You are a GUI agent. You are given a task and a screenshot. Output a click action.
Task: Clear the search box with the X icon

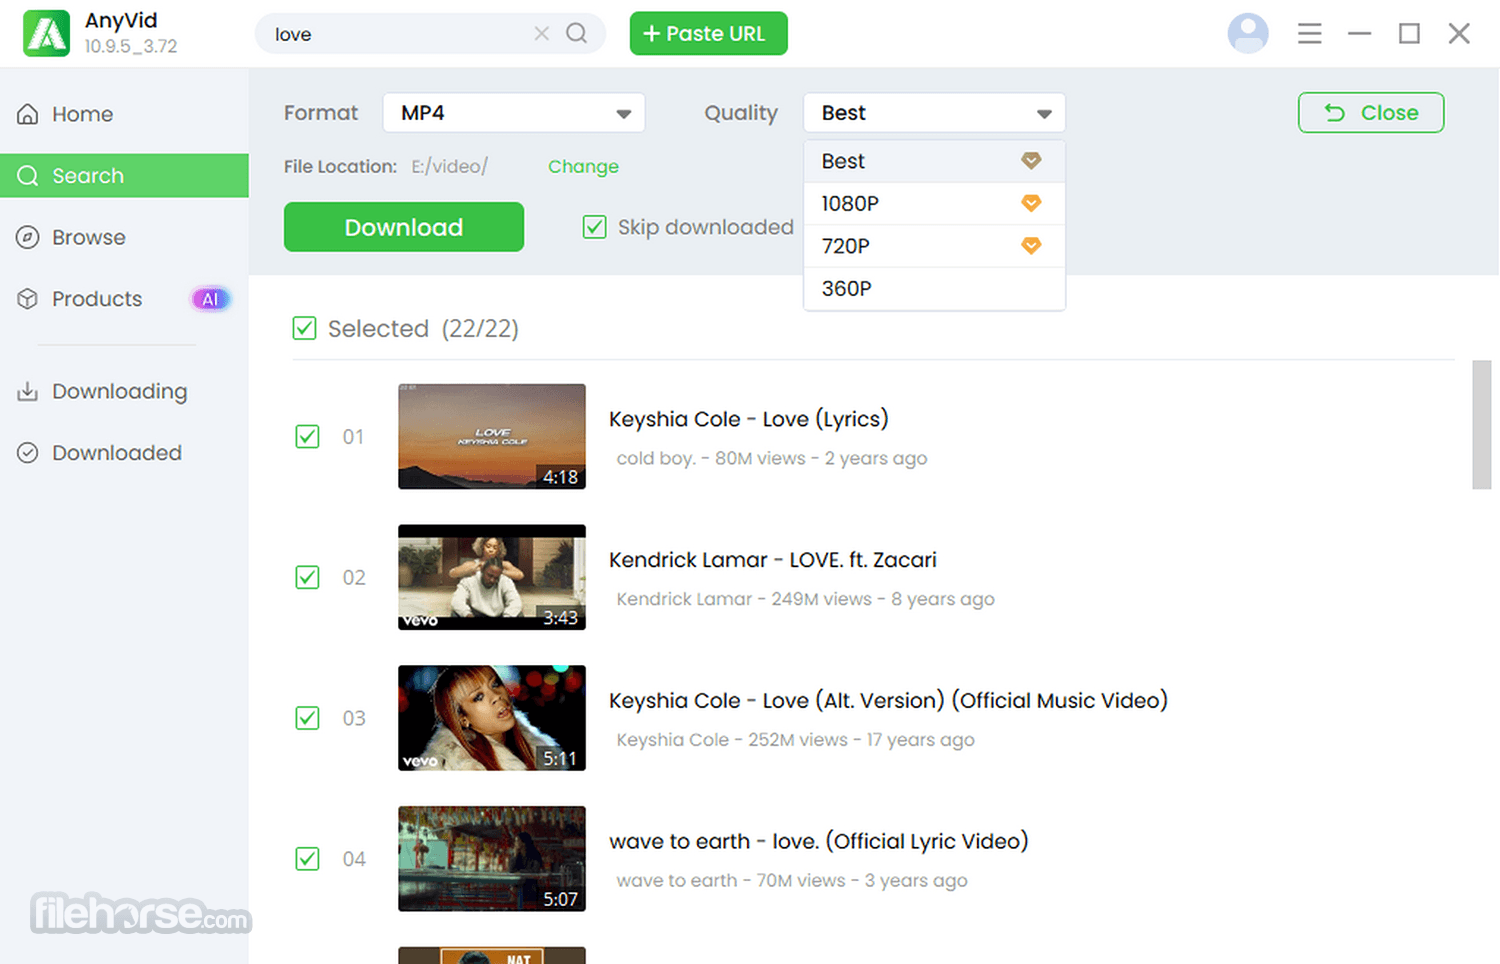click(x=542, y=34)
